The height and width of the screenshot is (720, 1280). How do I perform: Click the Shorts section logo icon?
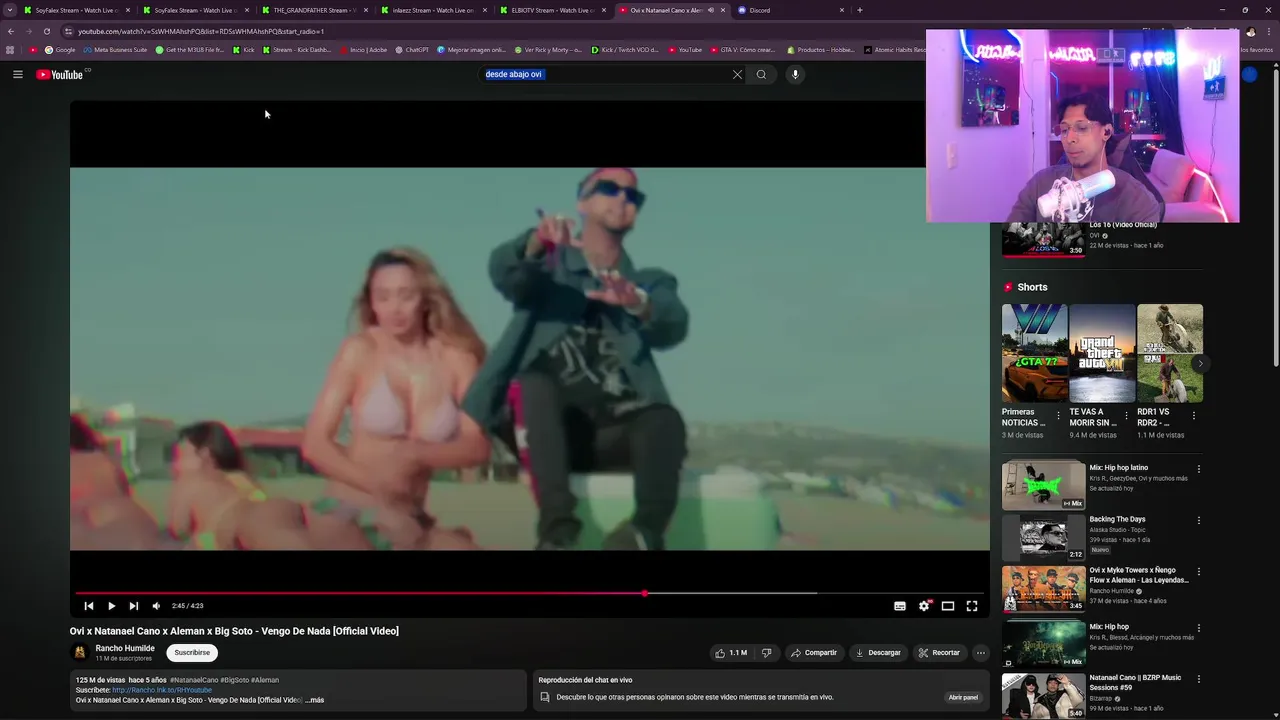pos(1008,287)
